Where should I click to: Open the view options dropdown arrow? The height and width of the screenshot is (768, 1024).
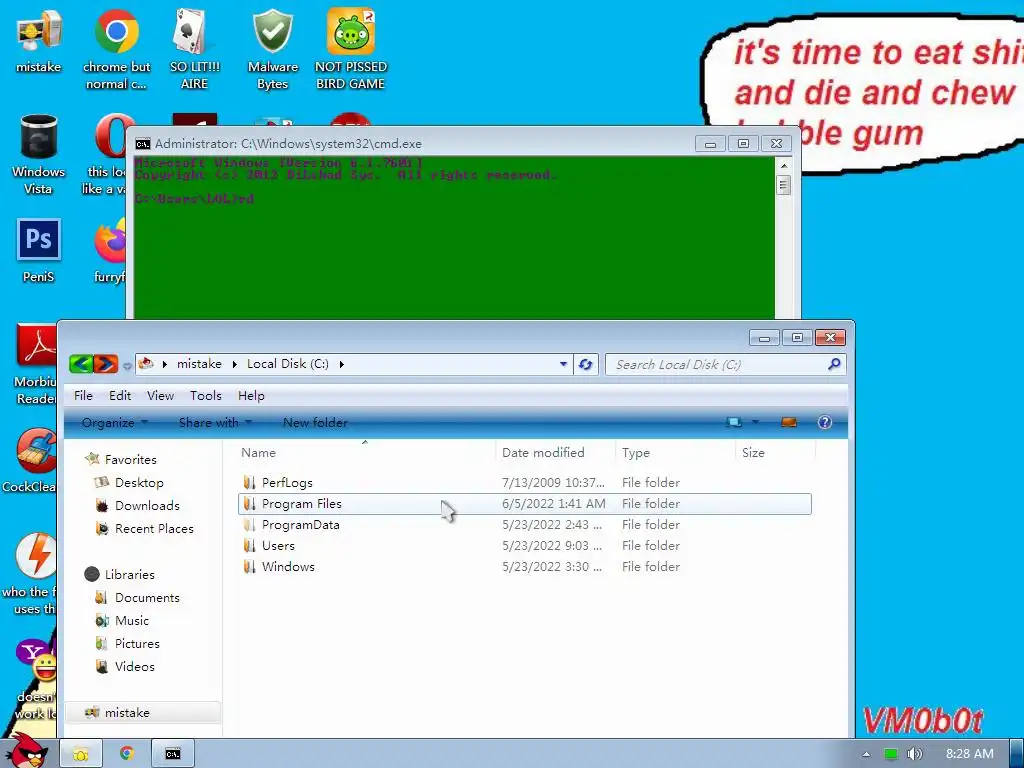(756, 423)
